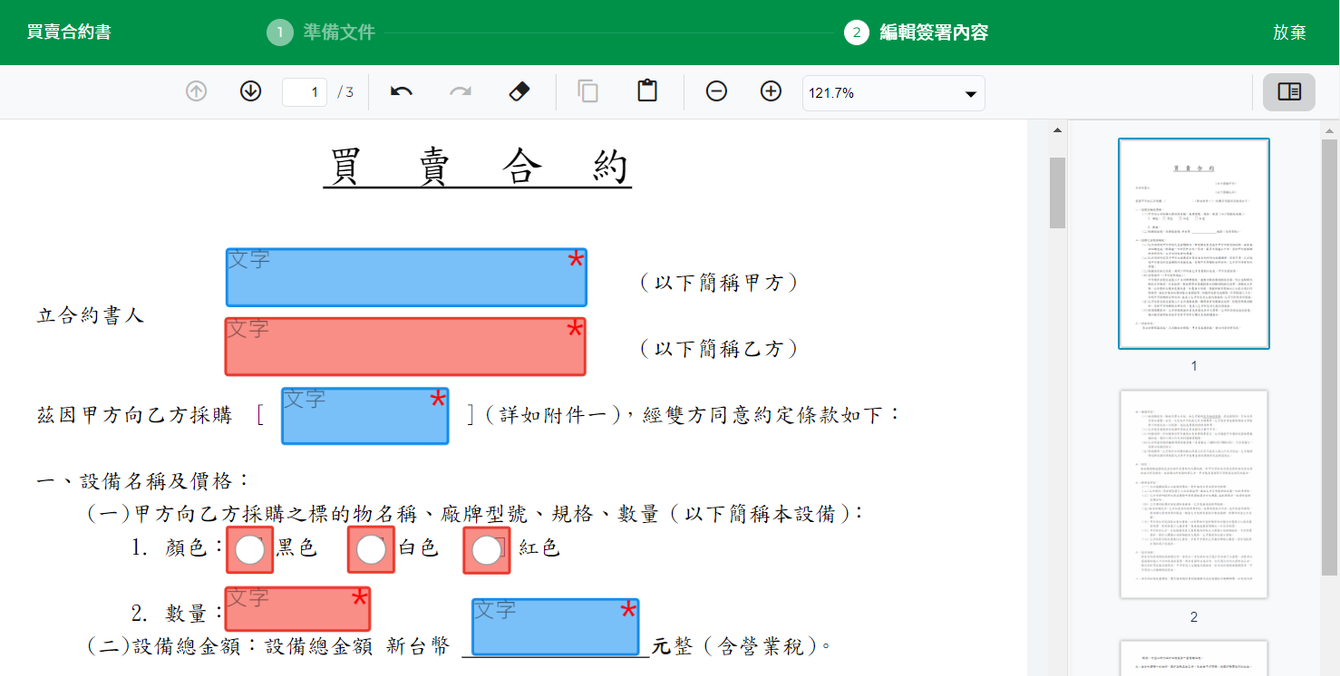Go to next page with down arrow
This screenshot has width=1340, height=676.
pos(251,92)
